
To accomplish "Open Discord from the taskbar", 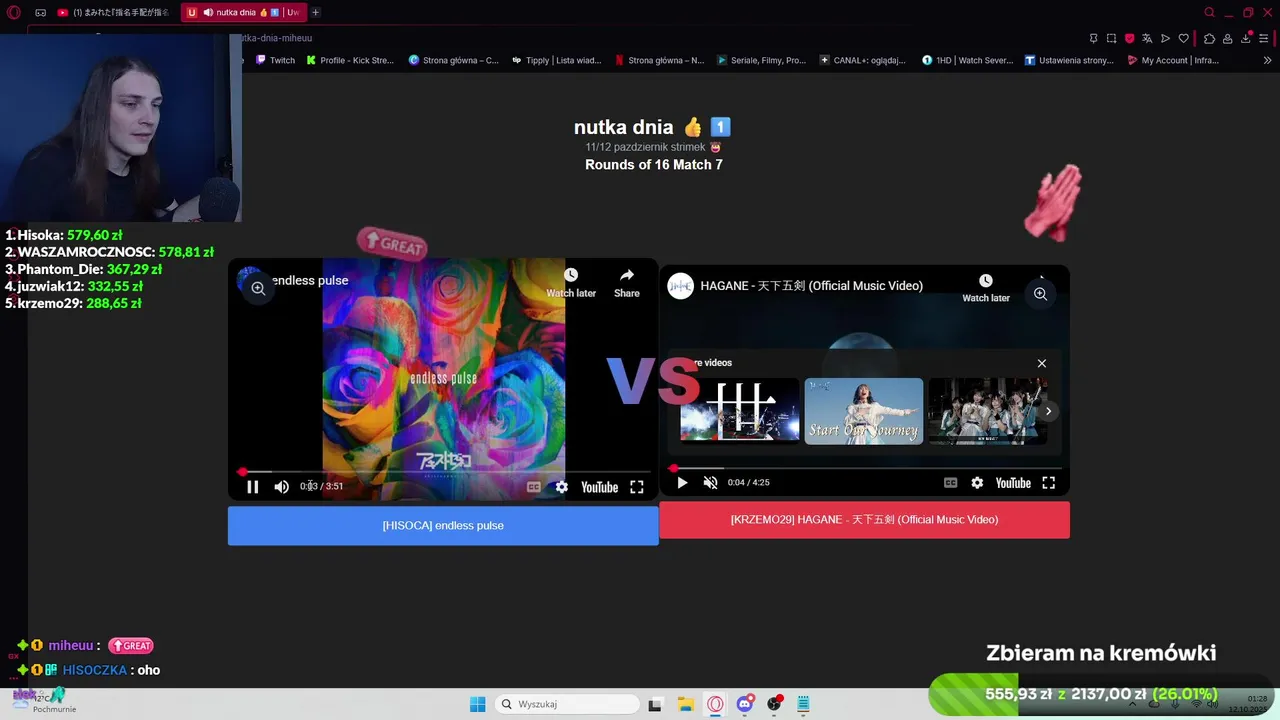I will pos(745,704).
